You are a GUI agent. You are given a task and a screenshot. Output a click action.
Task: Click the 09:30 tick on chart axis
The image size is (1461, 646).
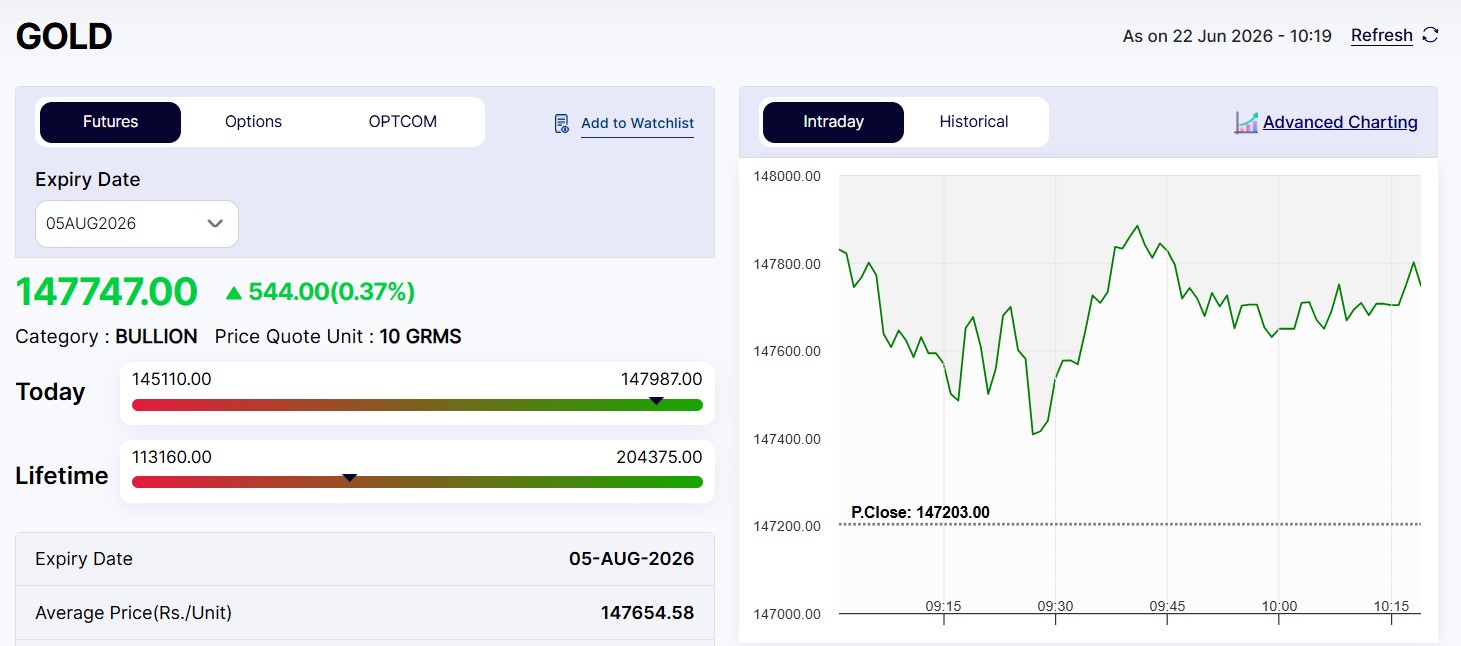[1055, 606]
